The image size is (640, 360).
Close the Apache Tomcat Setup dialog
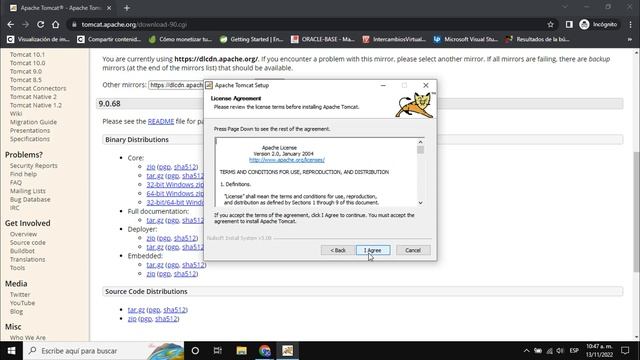(x=426, y=85)
